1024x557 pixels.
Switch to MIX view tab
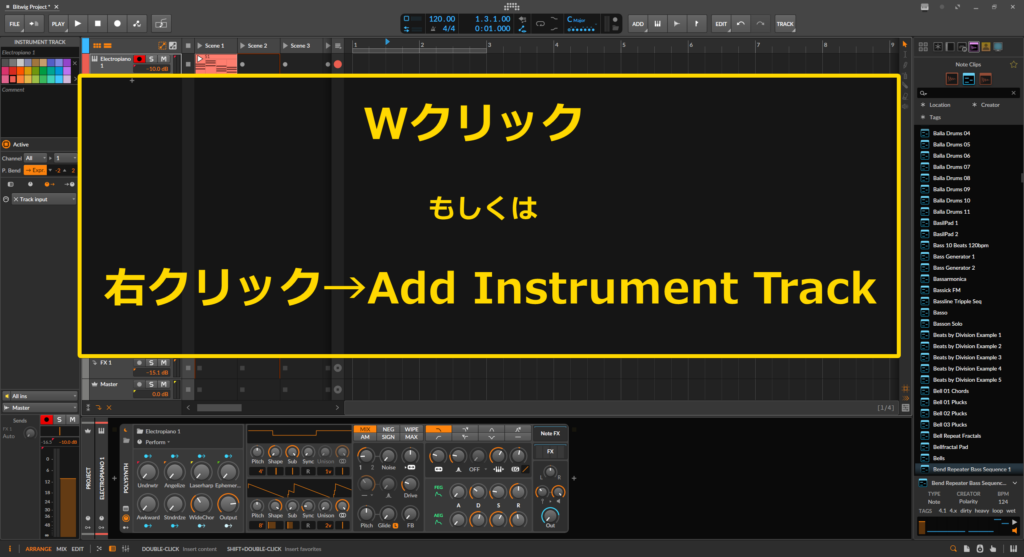61,549
